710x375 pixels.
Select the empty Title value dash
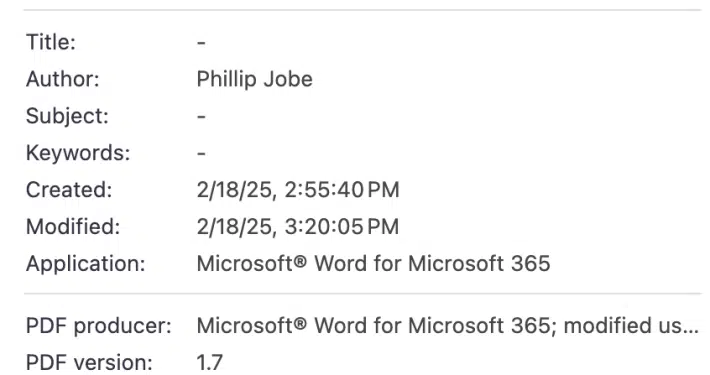click(x=201, y=43)
